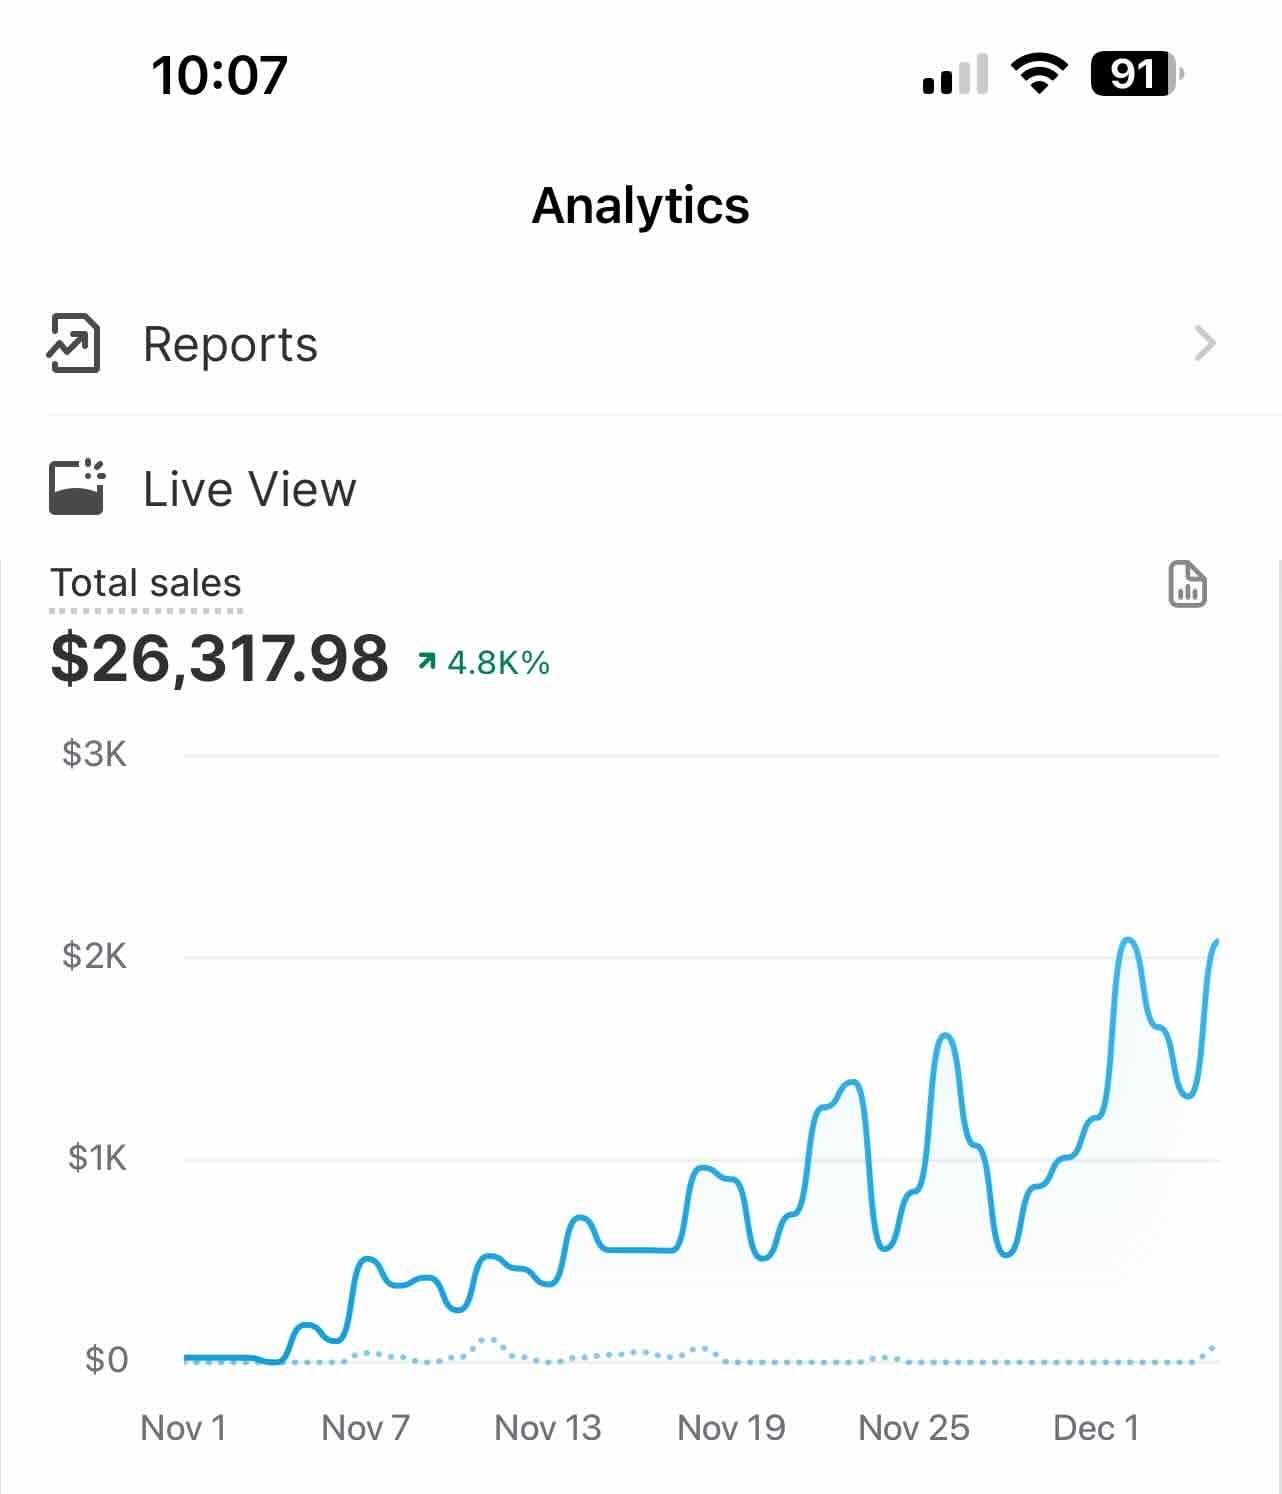Tap the Reports trend-line icon
The image size is (1282, 1494).
click(x=72, y=345)
